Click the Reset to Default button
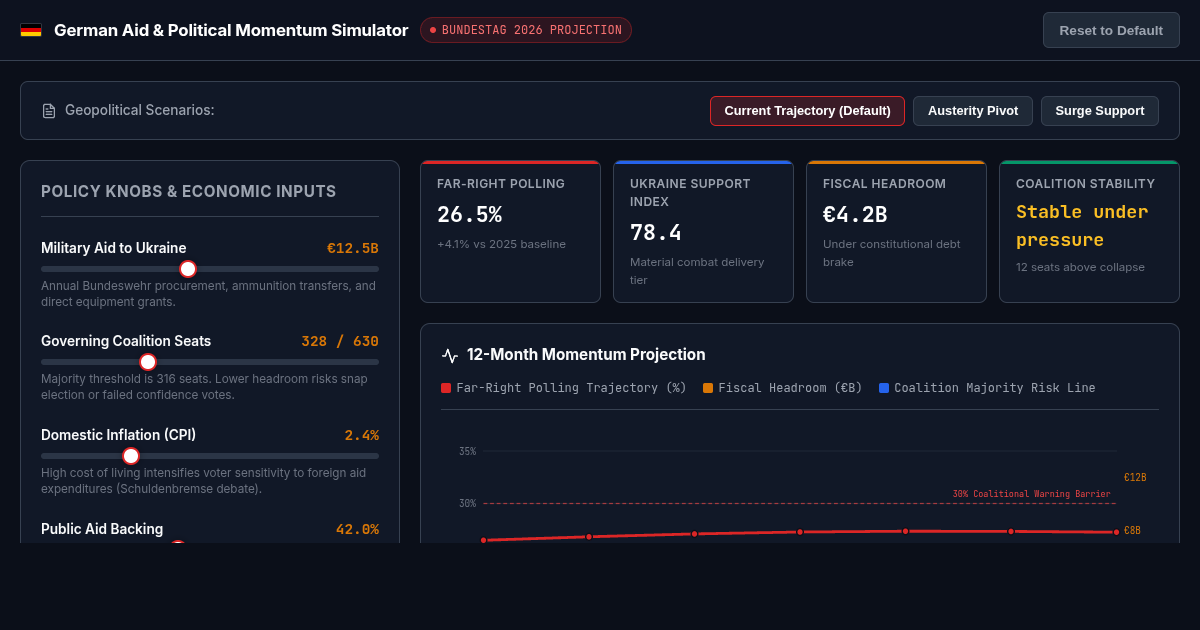The height and width of the screenshot is (630, 1200). (x=1111, y=30)
